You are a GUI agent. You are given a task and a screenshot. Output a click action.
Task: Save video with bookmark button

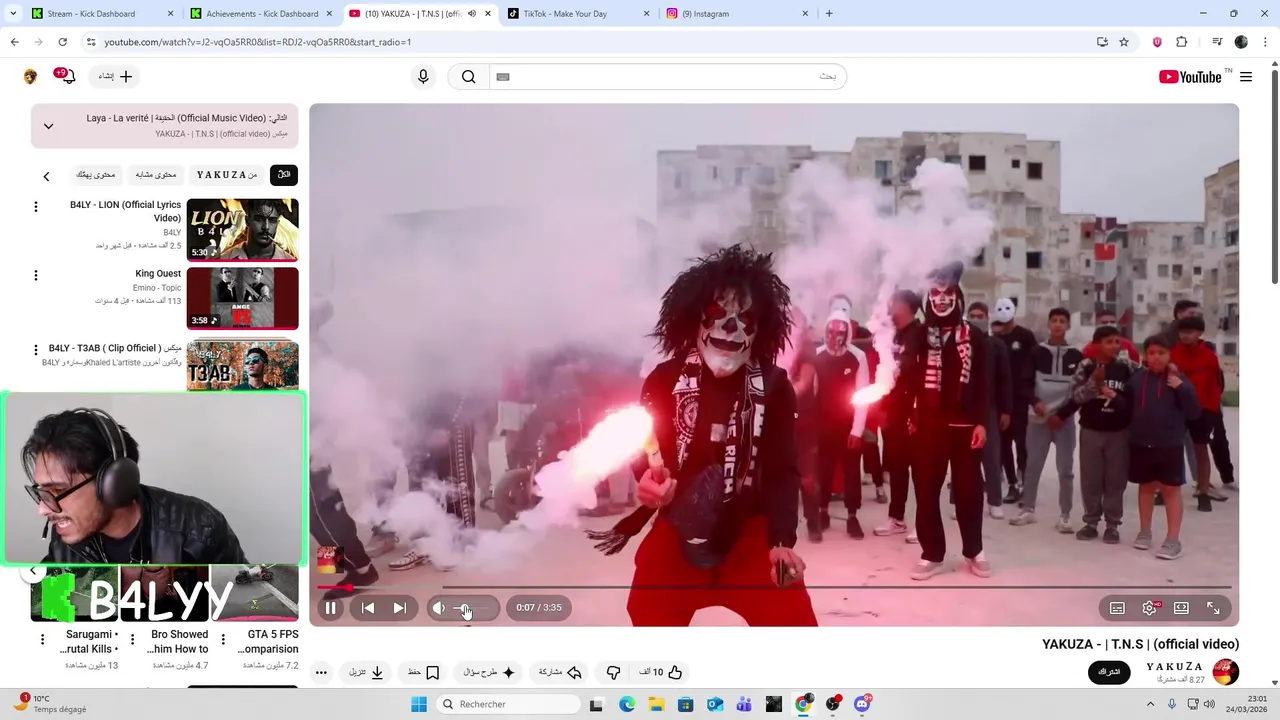(423, 673)
